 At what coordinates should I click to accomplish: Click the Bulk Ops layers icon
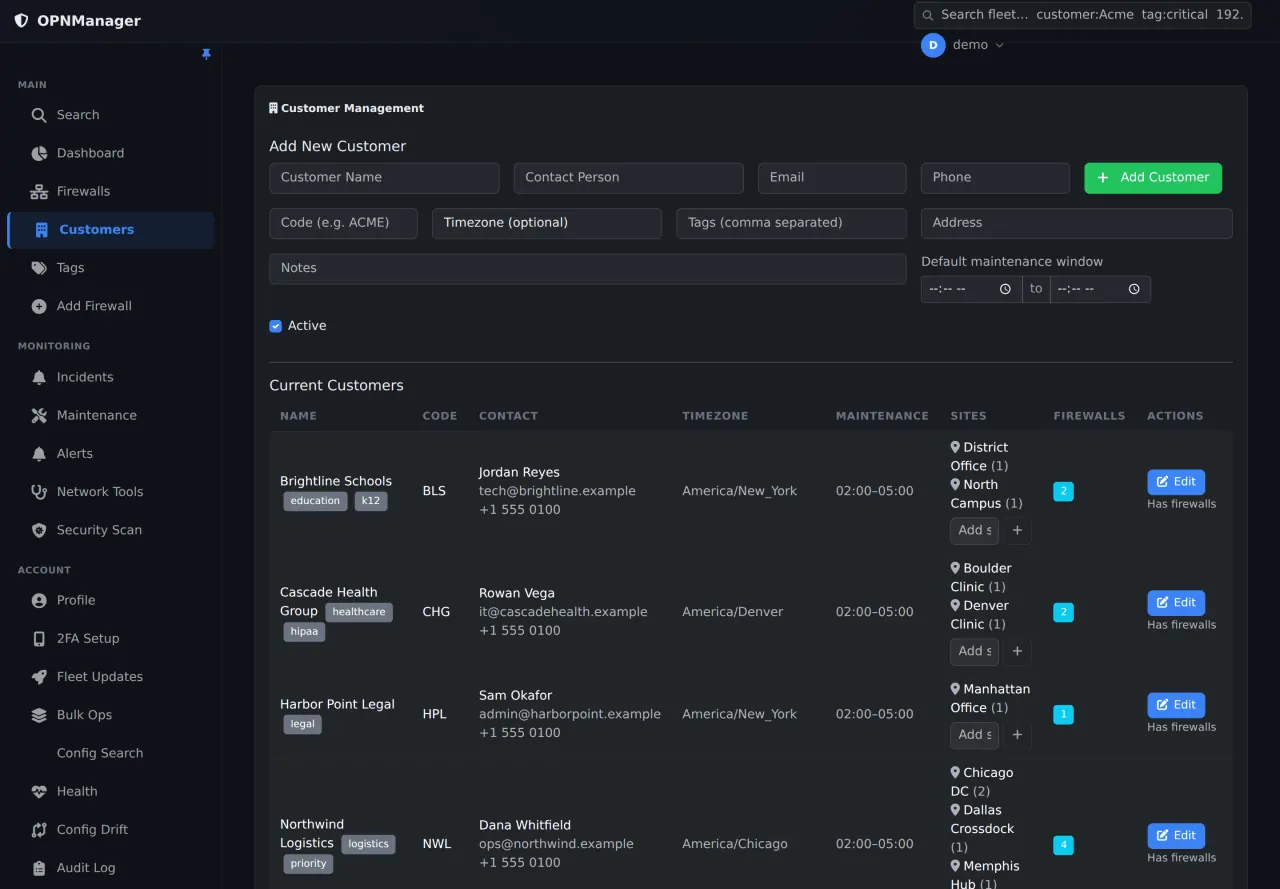39,715
